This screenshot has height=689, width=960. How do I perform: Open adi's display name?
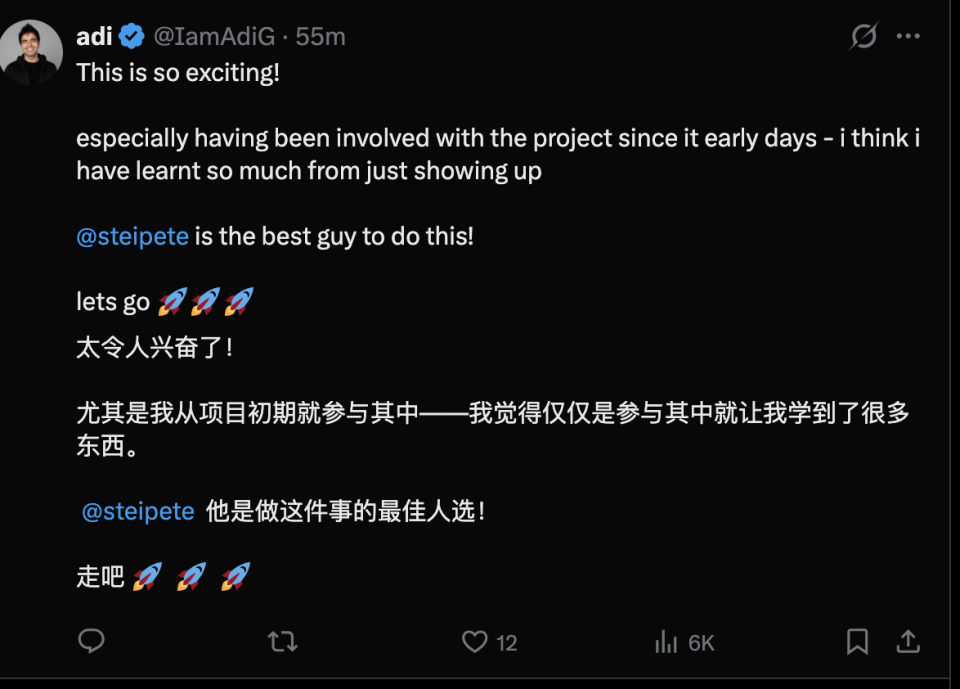click(95, 35)
